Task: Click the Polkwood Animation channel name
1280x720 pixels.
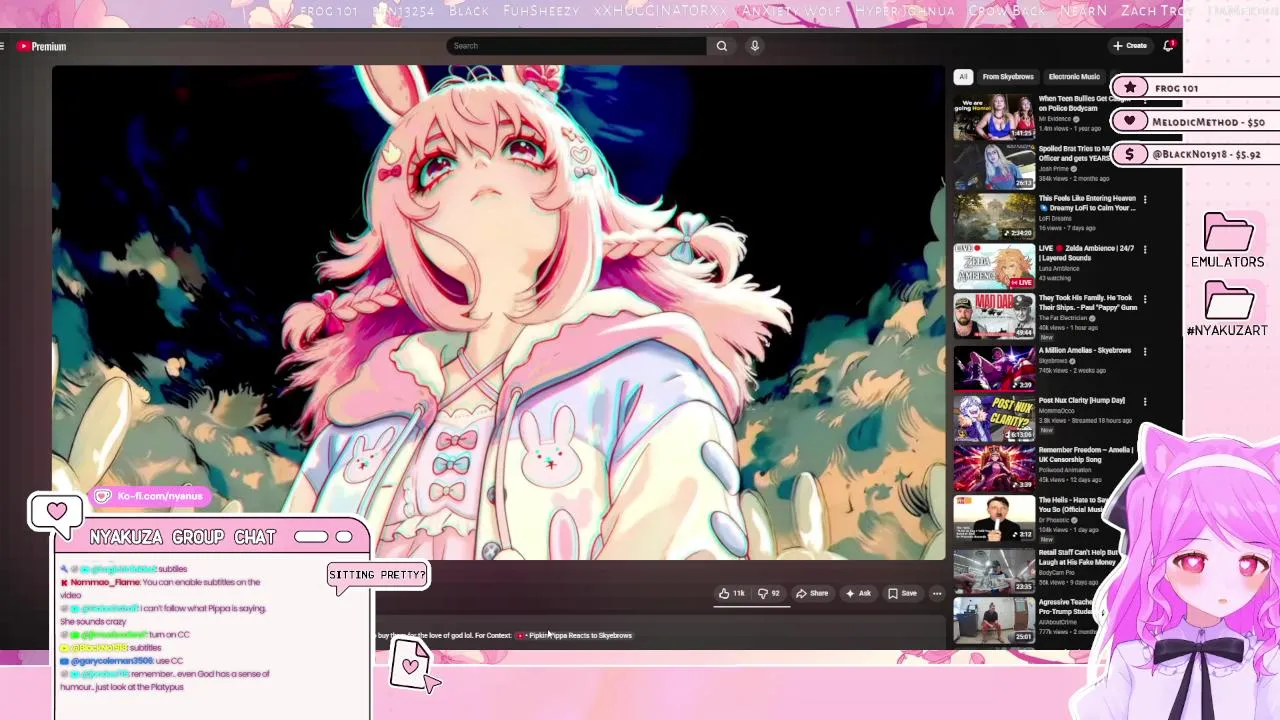Action: click(1066, 469)
